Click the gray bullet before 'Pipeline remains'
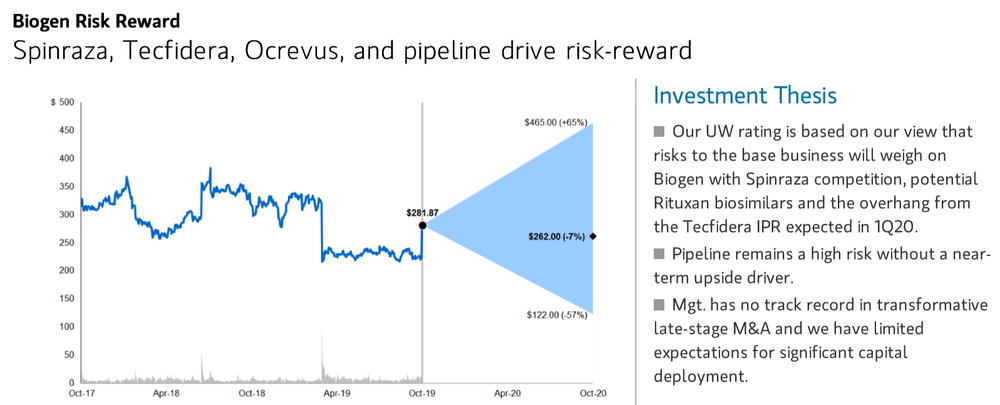 coord(659,254)
